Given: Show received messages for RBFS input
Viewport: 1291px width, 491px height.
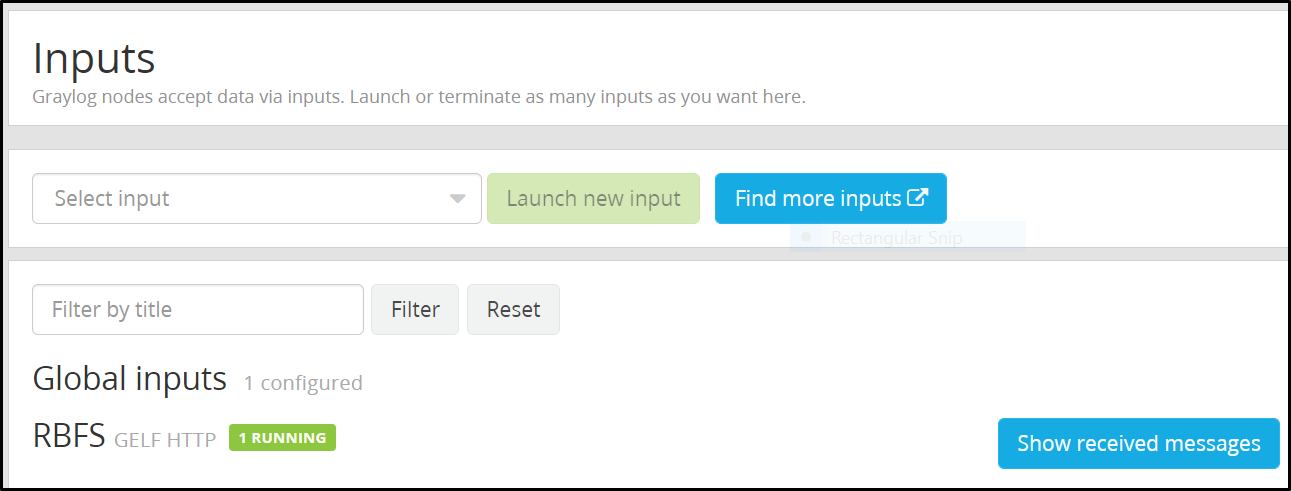Looking at the screenshot, I should (x=1138, y=443).
